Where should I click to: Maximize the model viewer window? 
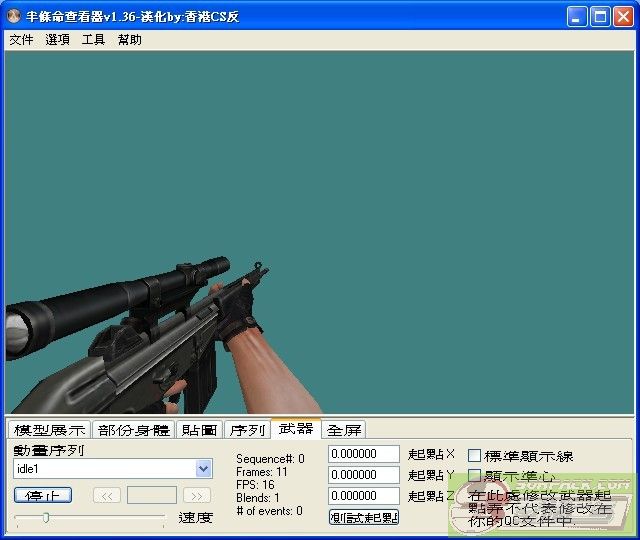(x=600, y=16)
